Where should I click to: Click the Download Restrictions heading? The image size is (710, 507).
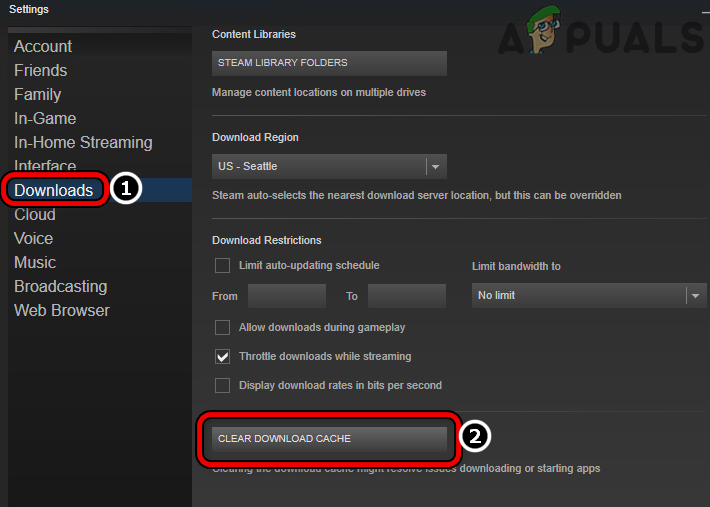(267, 240)
